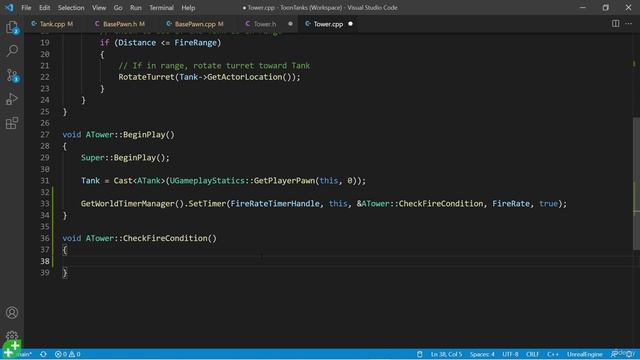This screenshot has width=640, height=360.
Task: Click UGameplayStatics on line 31
Action: pyautogui.click(x=207, y=180)
